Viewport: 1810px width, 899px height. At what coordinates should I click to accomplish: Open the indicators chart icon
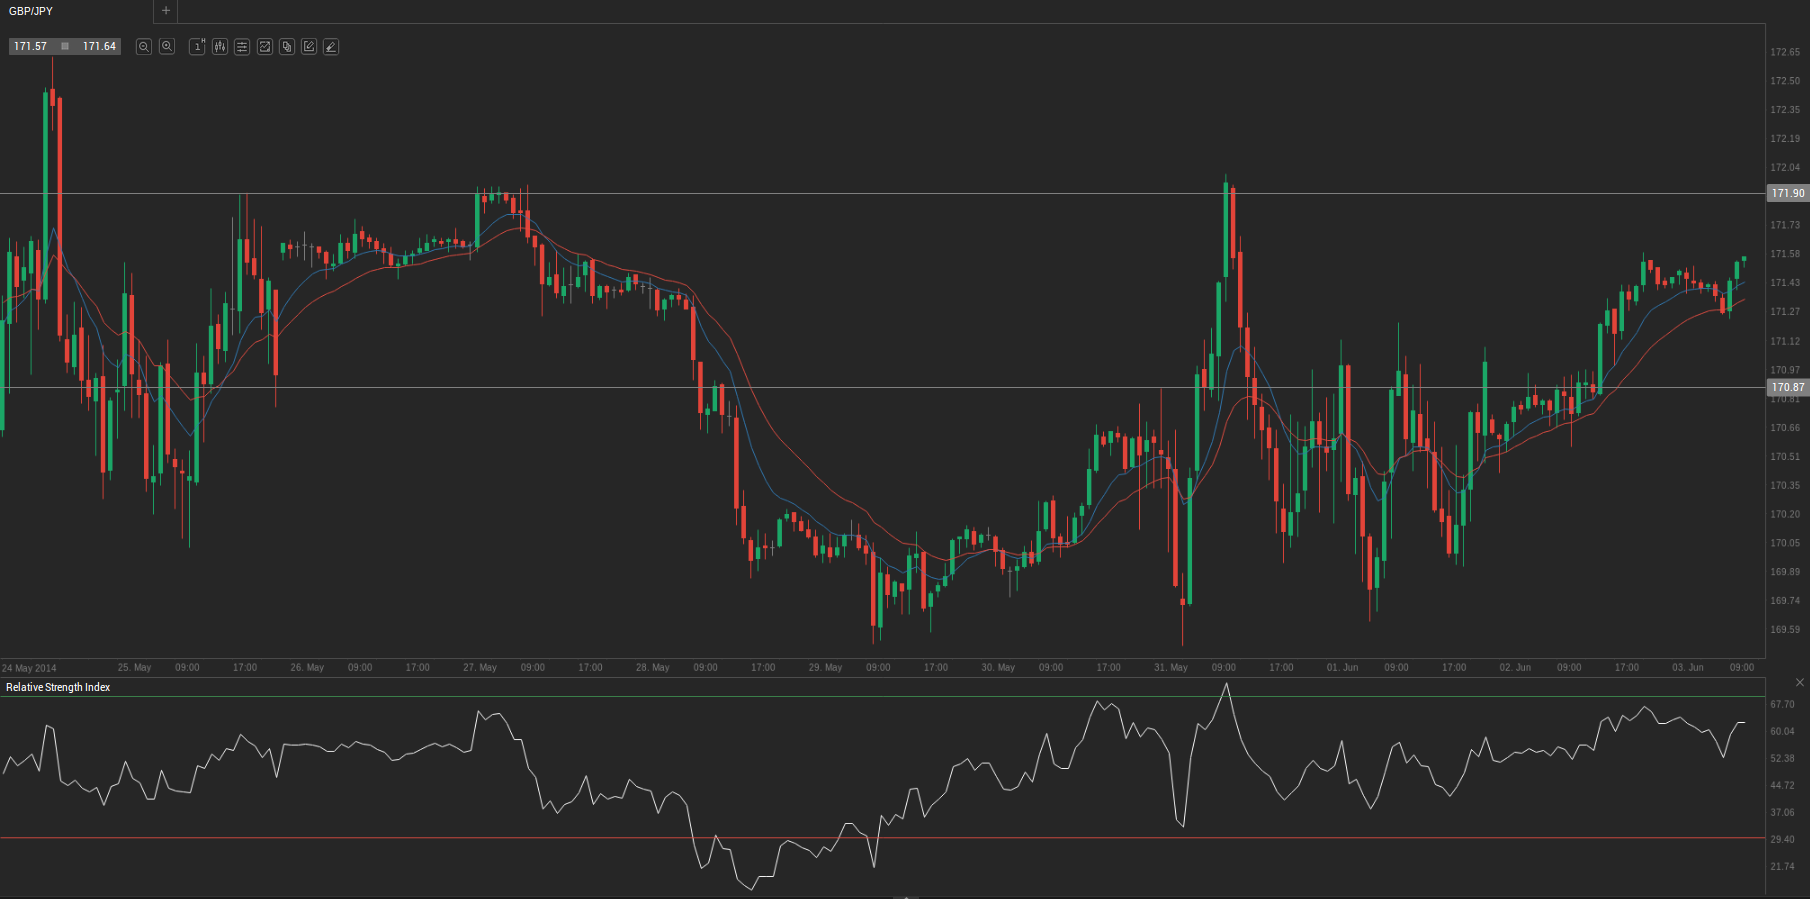point(265,47)
